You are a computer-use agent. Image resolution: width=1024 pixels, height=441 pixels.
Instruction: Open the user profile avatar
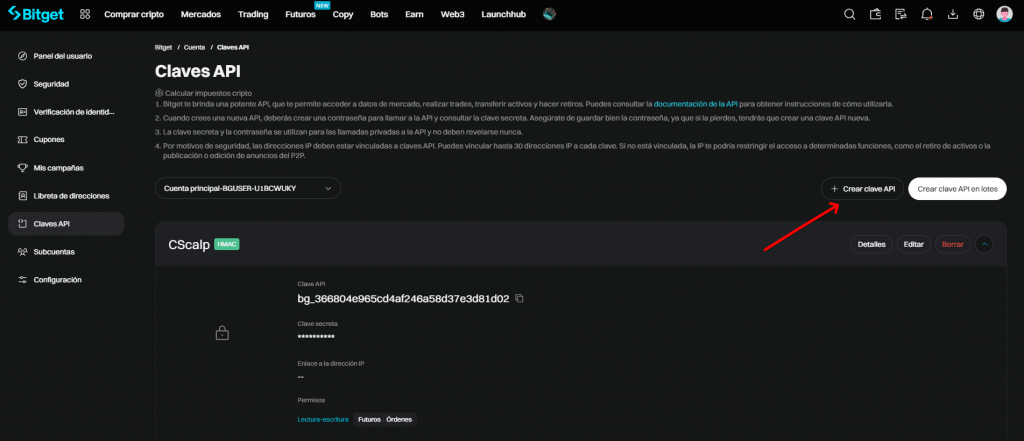coord(1004,14)
